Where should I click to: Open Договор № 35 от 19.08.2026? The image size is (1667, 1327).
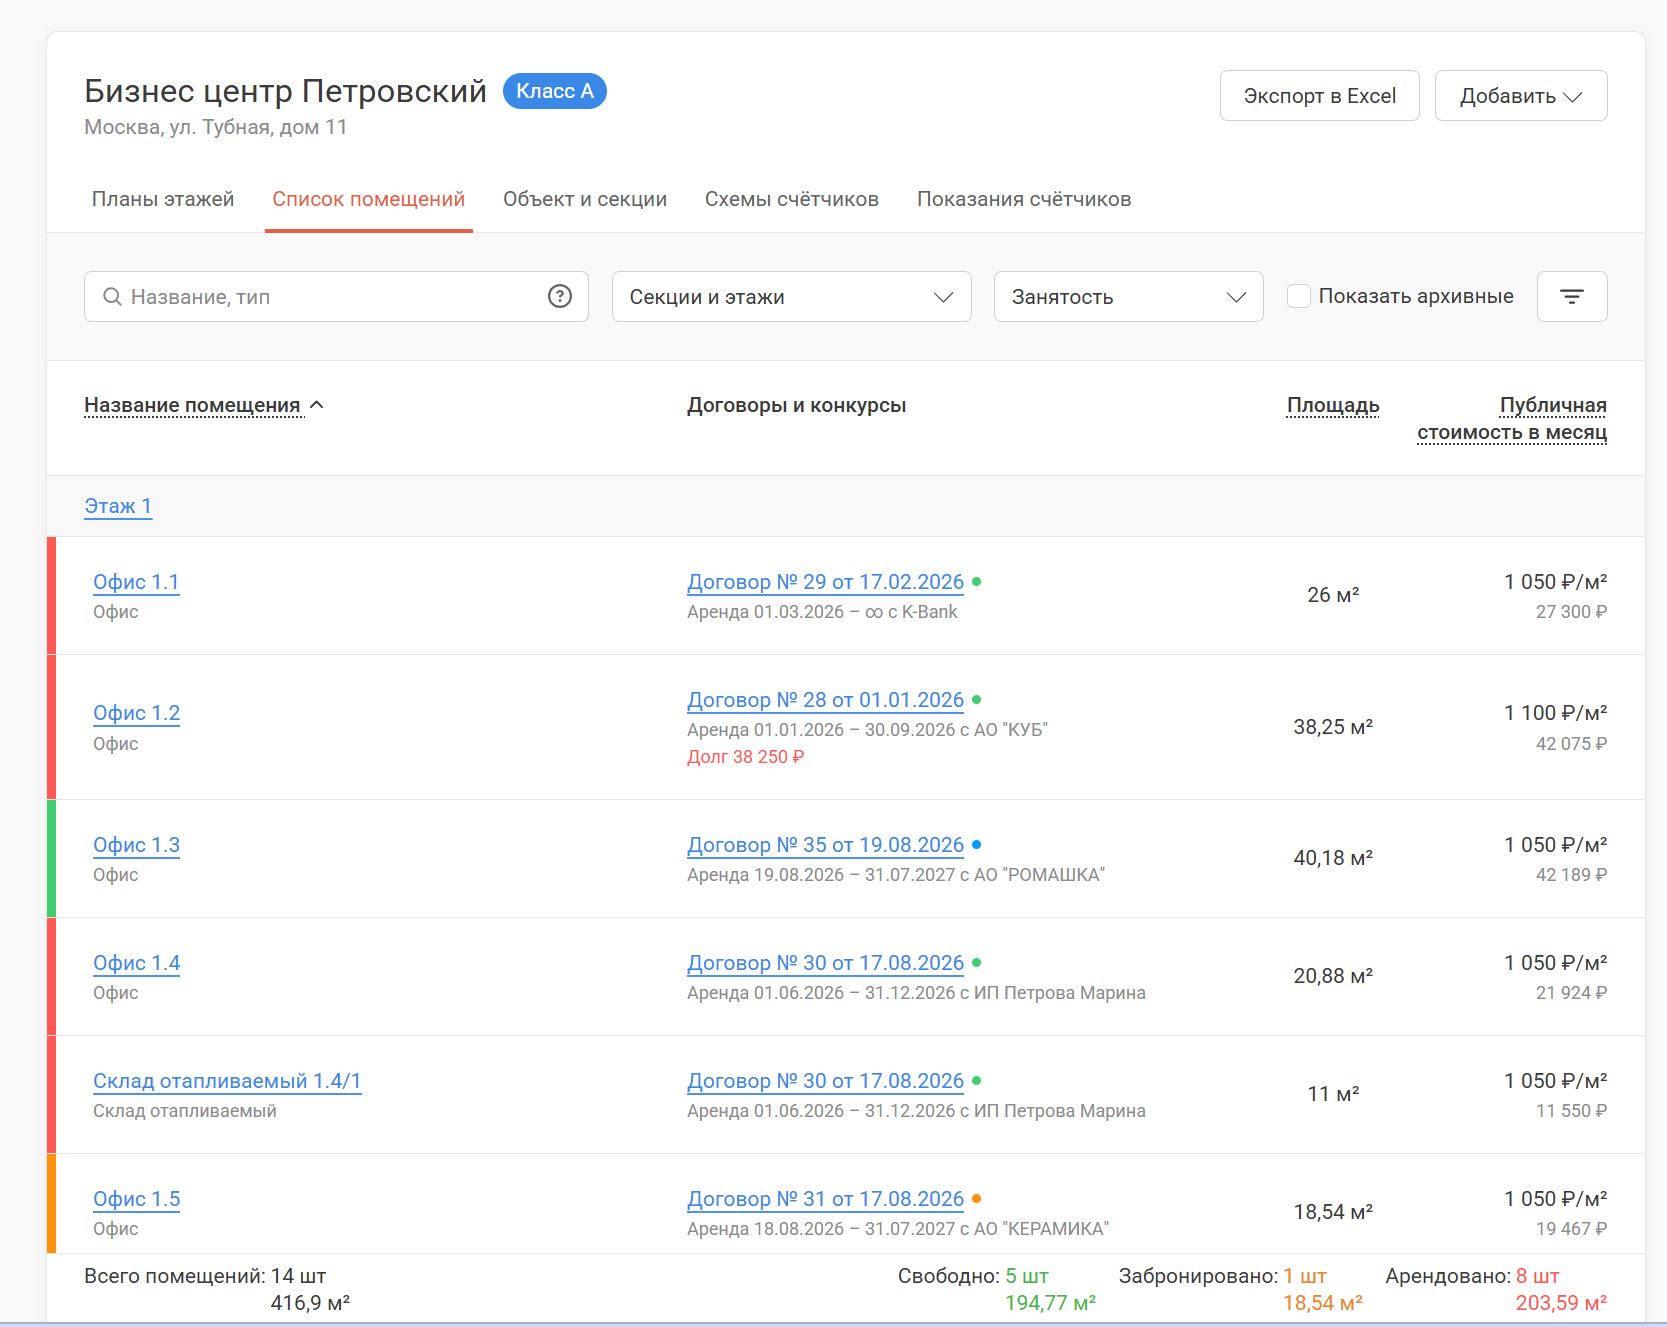click(x=825, y=845)
